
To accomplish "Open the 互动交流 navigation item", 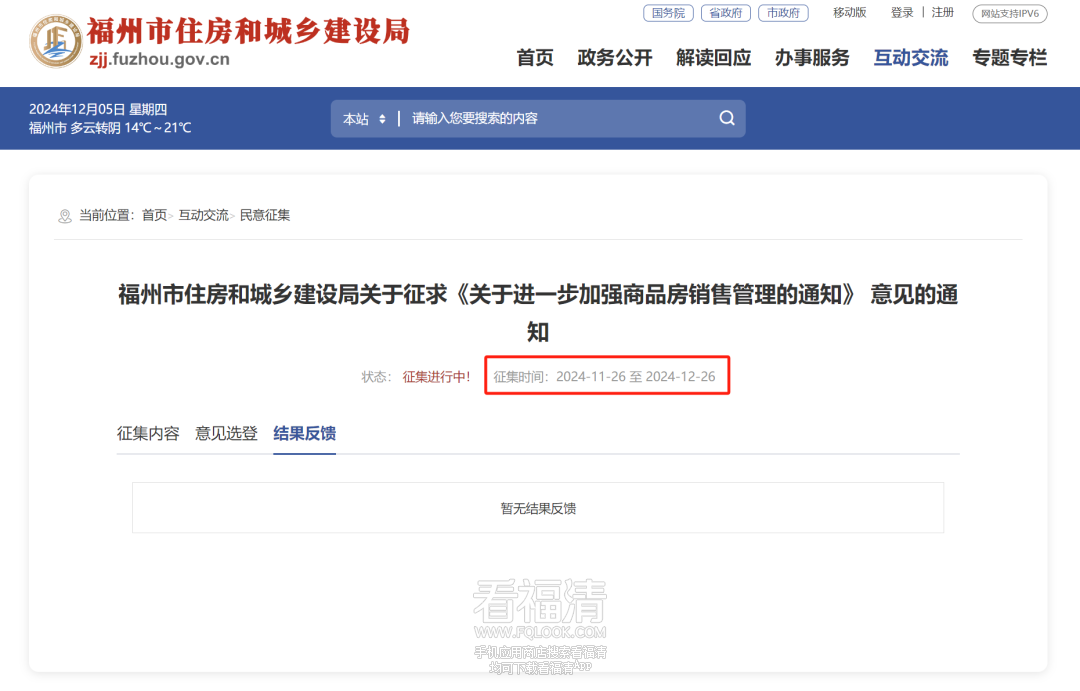I will [911, 58].
